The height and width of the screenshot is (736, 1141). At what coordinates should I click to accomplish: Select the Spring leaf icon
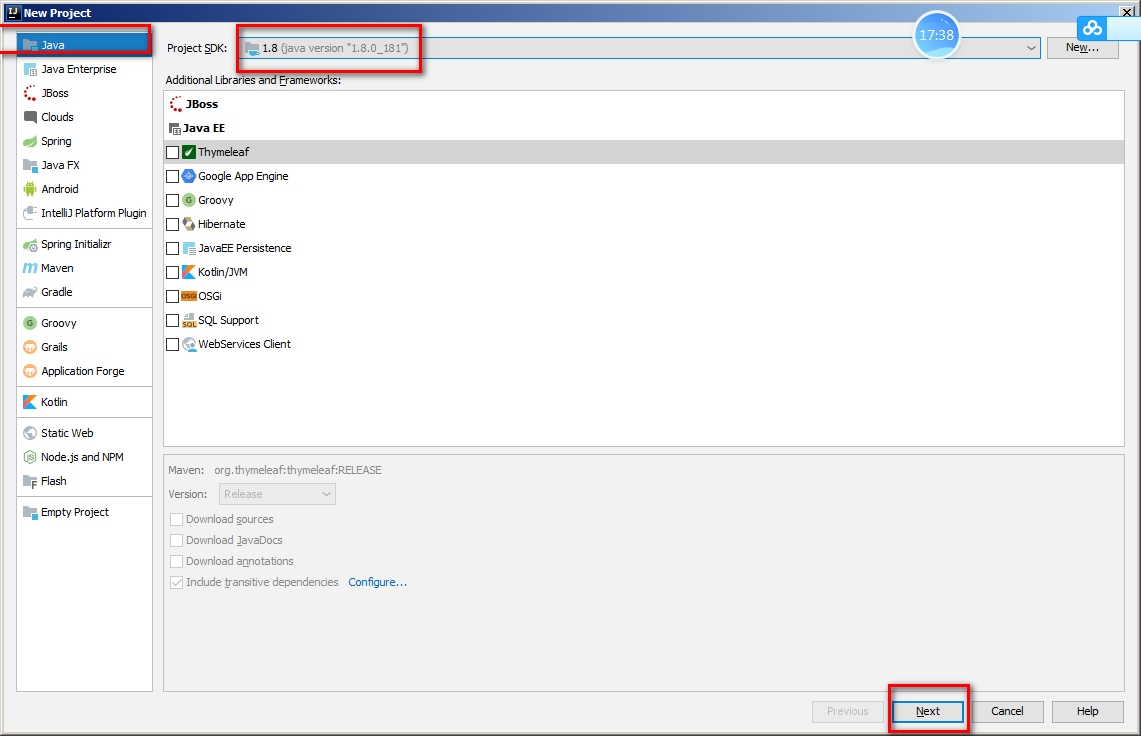pyautogui.click(x=30, y=141)
